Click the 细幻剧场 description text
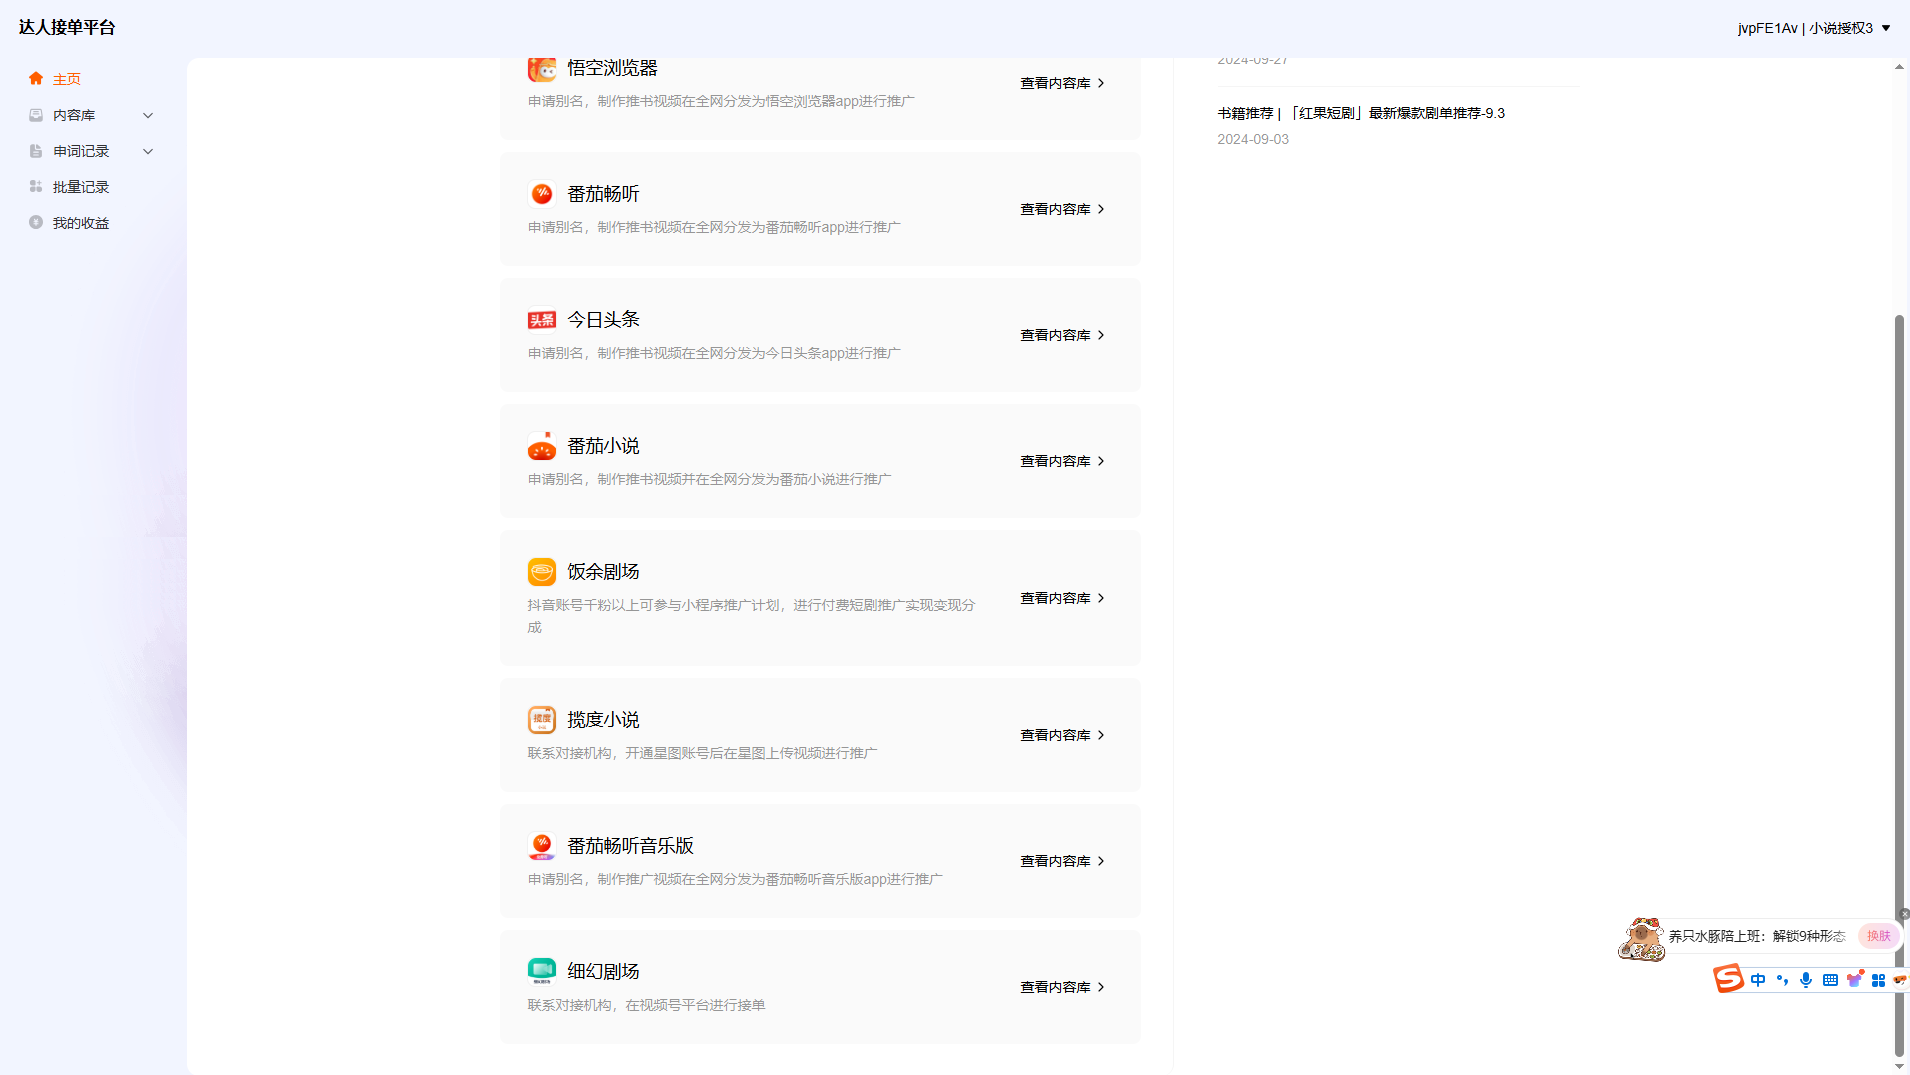This screenshot has height=1075, width=1910. (x=646, y=1005)
